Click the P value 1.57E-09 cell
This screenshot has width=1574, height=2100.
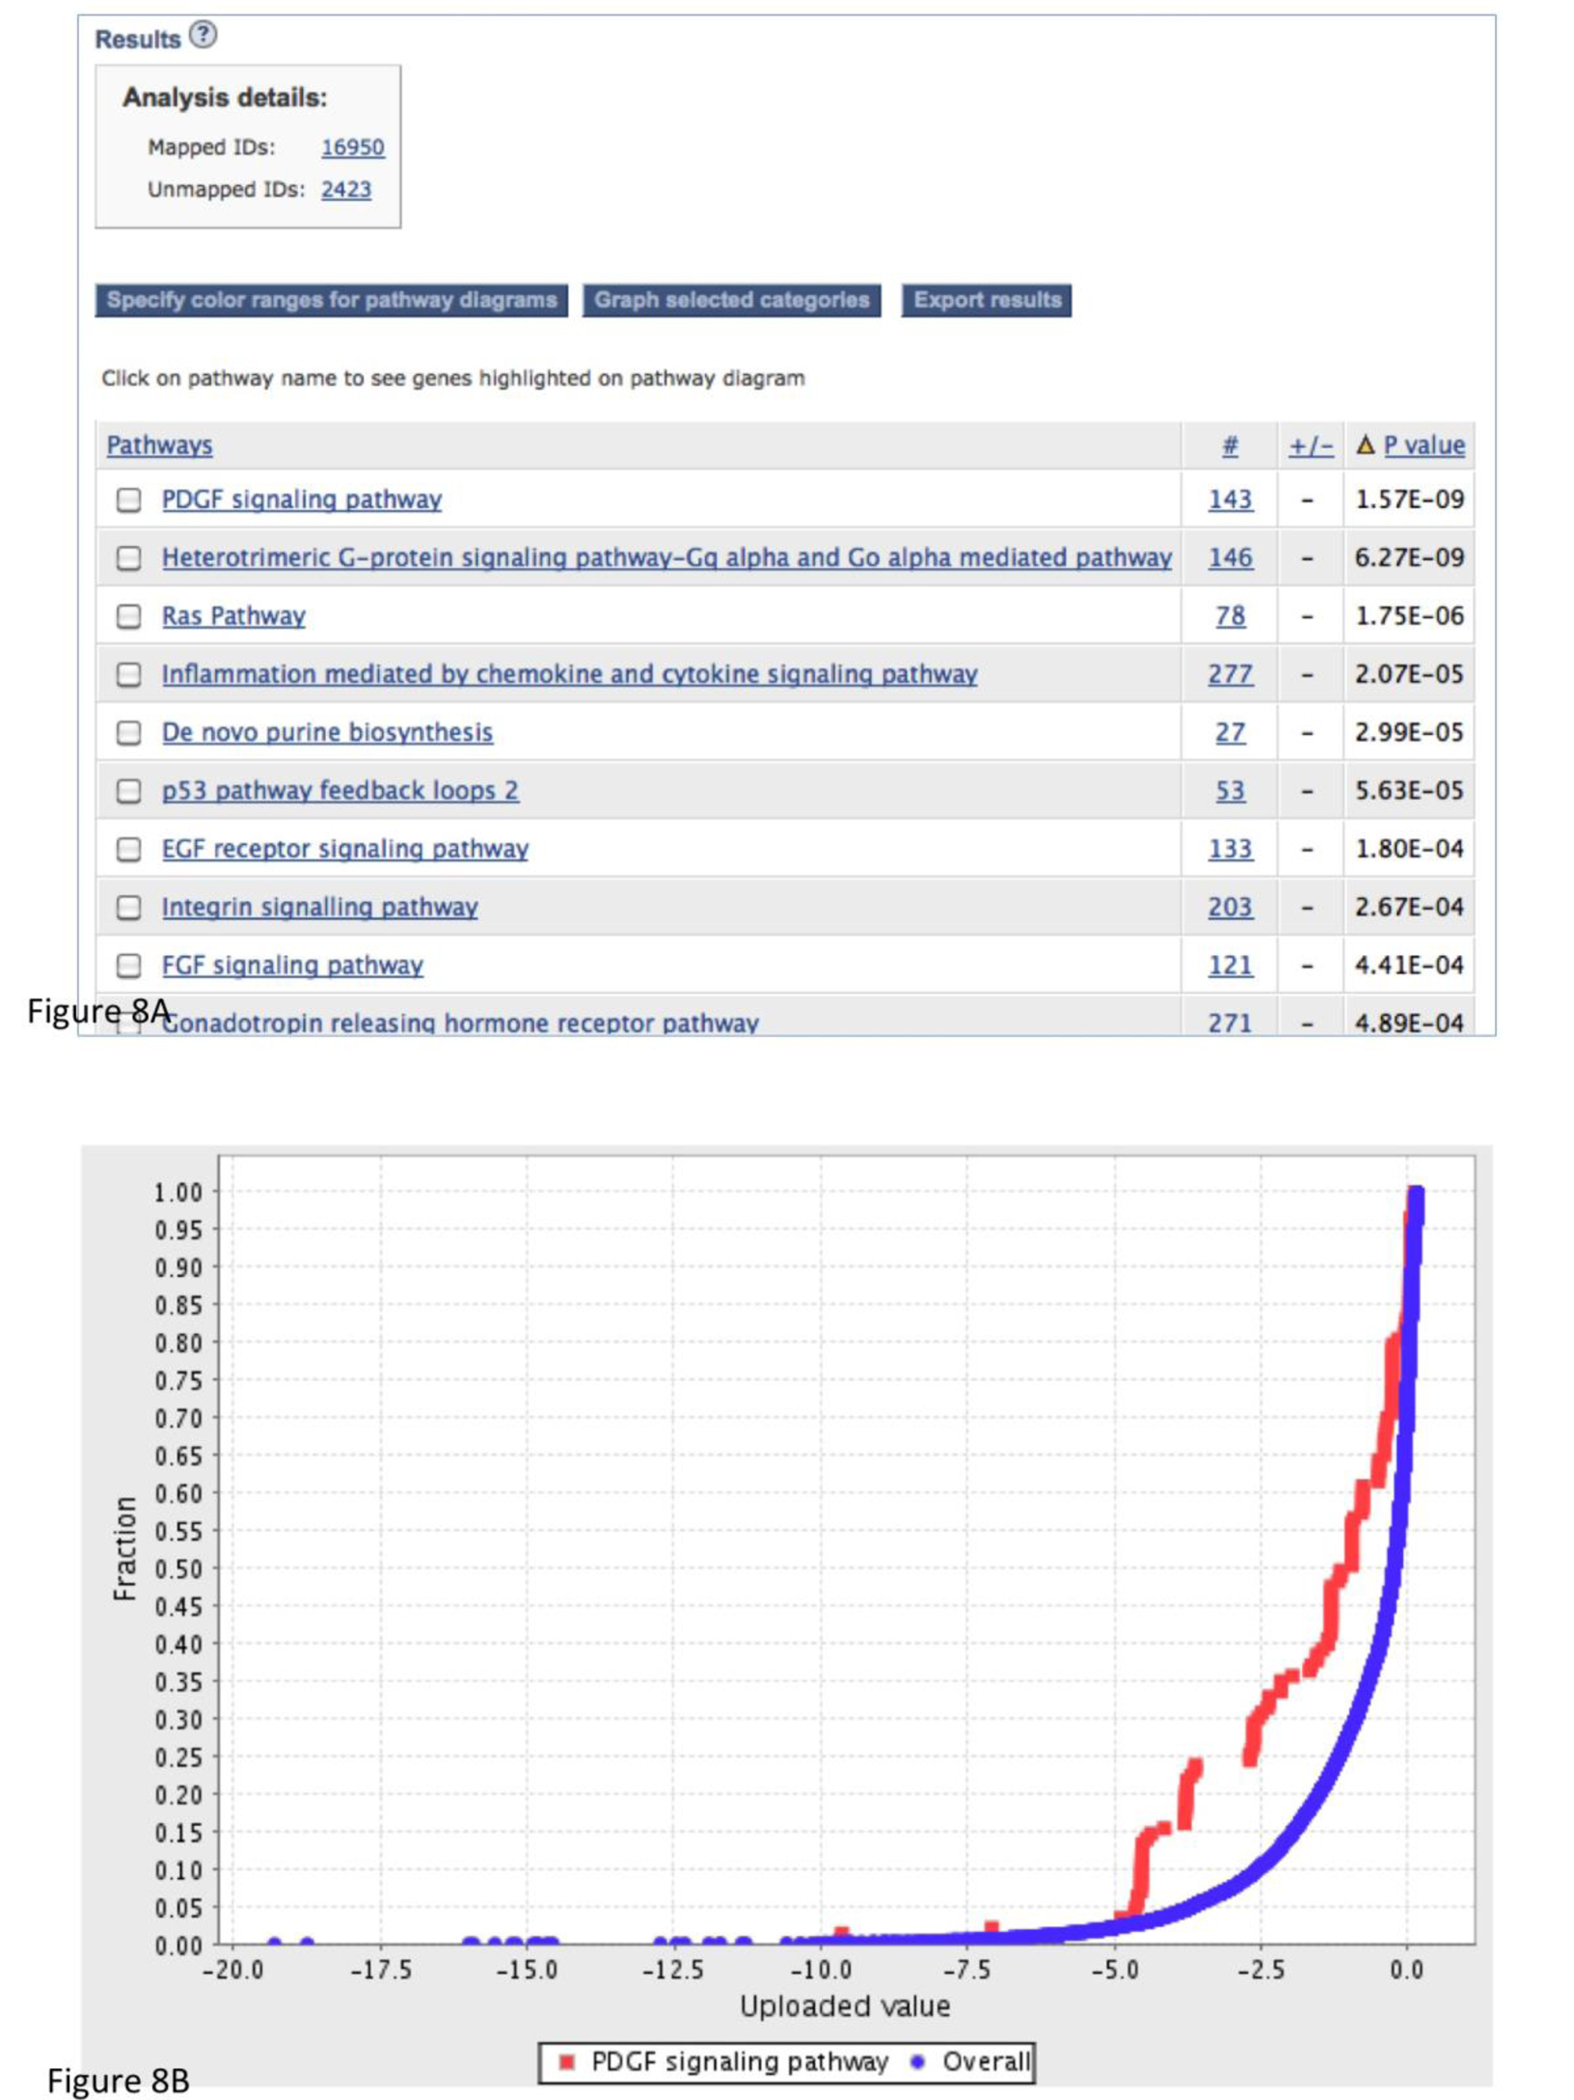[1409, 499]
